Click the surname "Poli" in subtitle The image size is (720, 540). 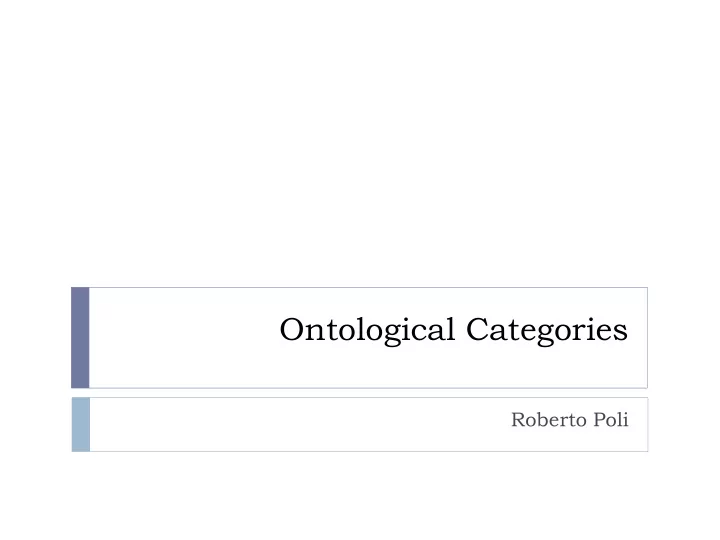(611, 420)
